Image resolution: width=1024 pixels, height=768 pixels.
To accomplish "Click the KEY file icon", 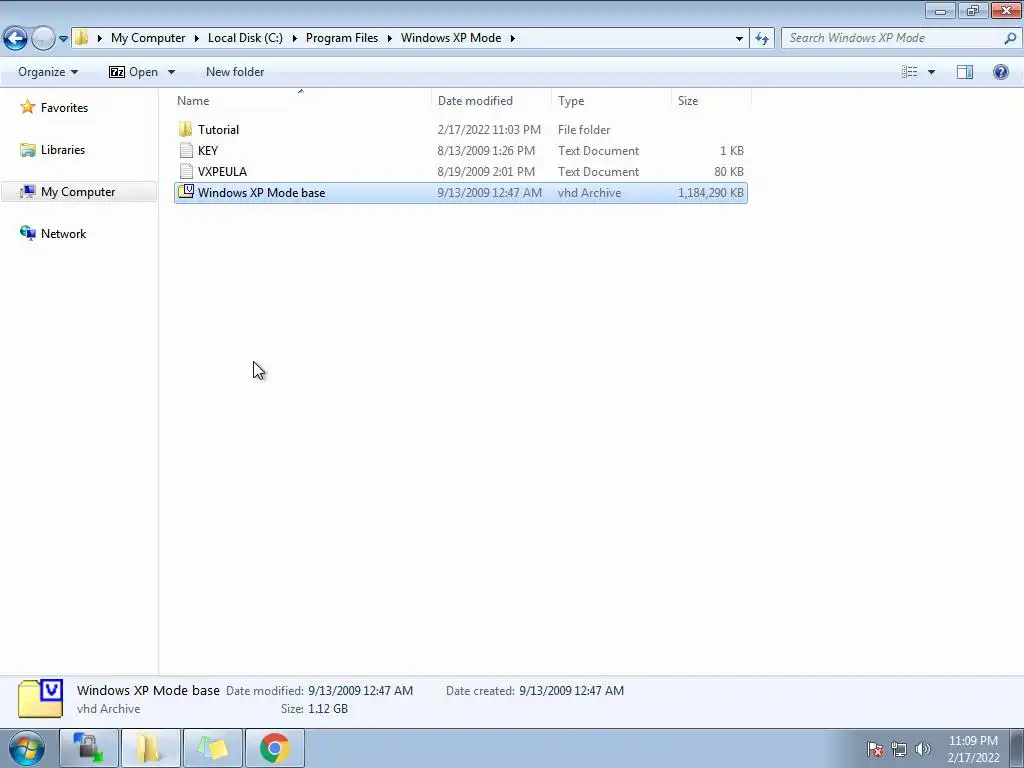I will 186,150.
